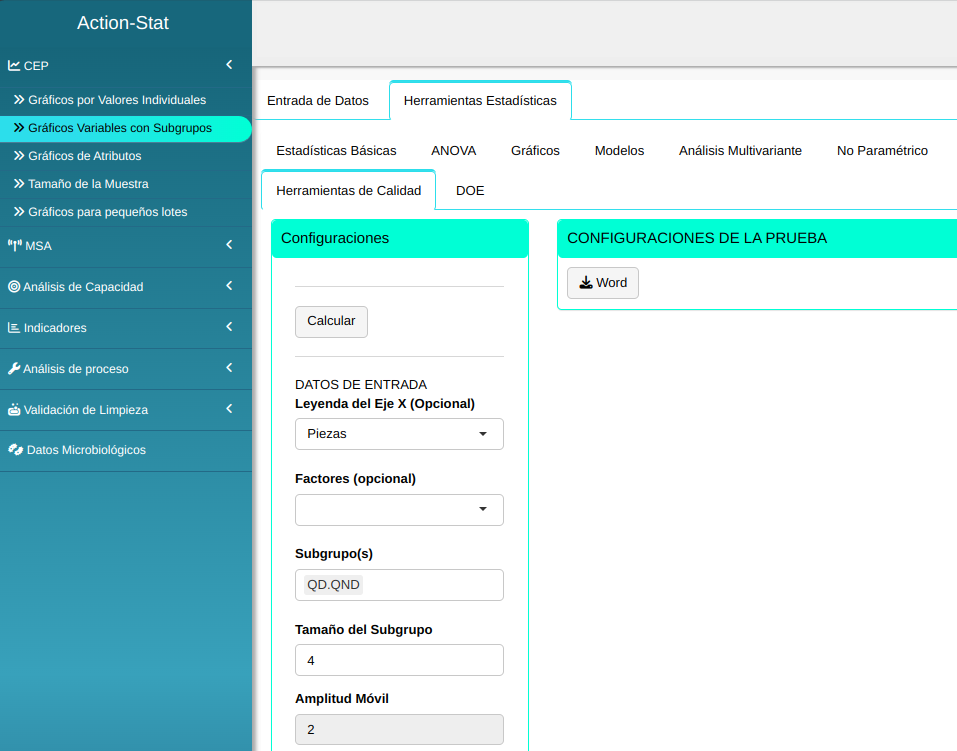Open the Leyenda del Eje X dropdown
Viewport: 957px width, 751px height.
[x=399, y=434]
